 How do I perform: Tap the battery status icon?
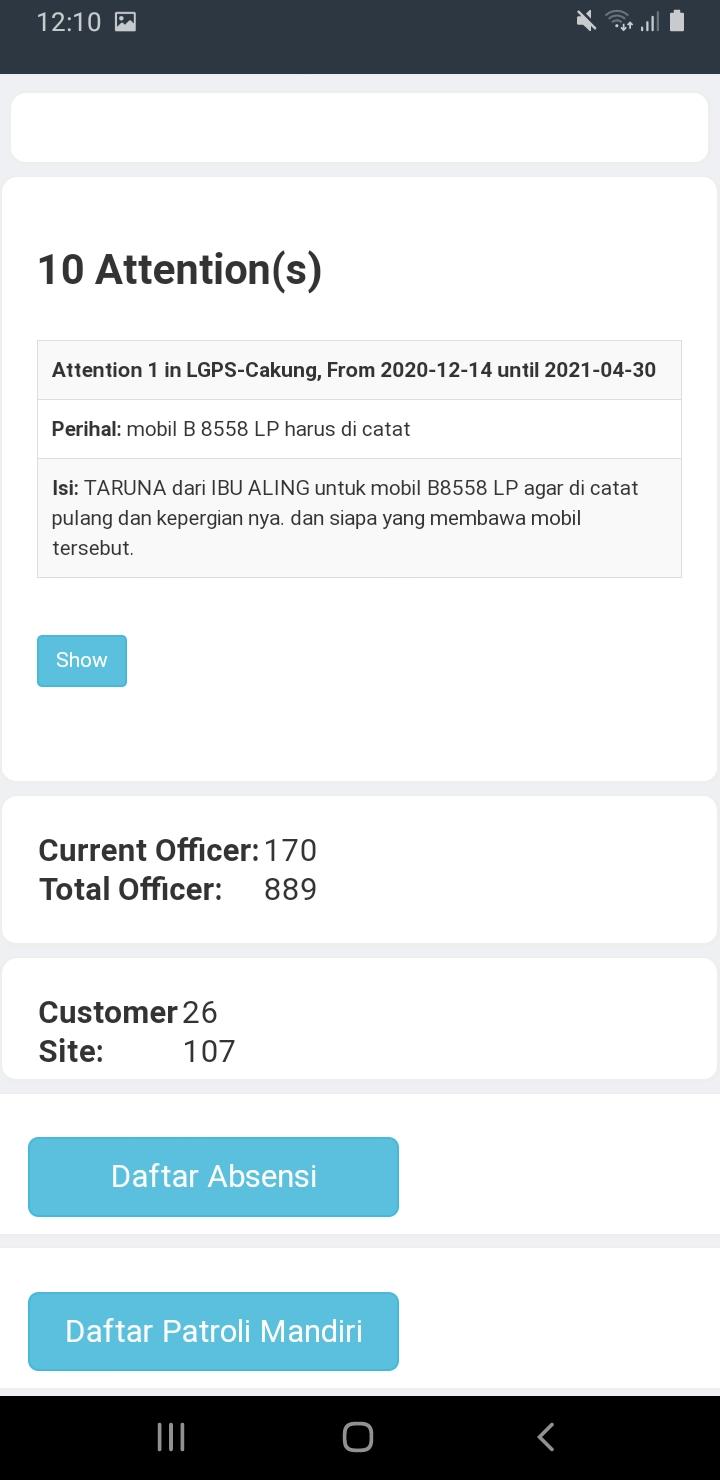(x=677, y=21)
